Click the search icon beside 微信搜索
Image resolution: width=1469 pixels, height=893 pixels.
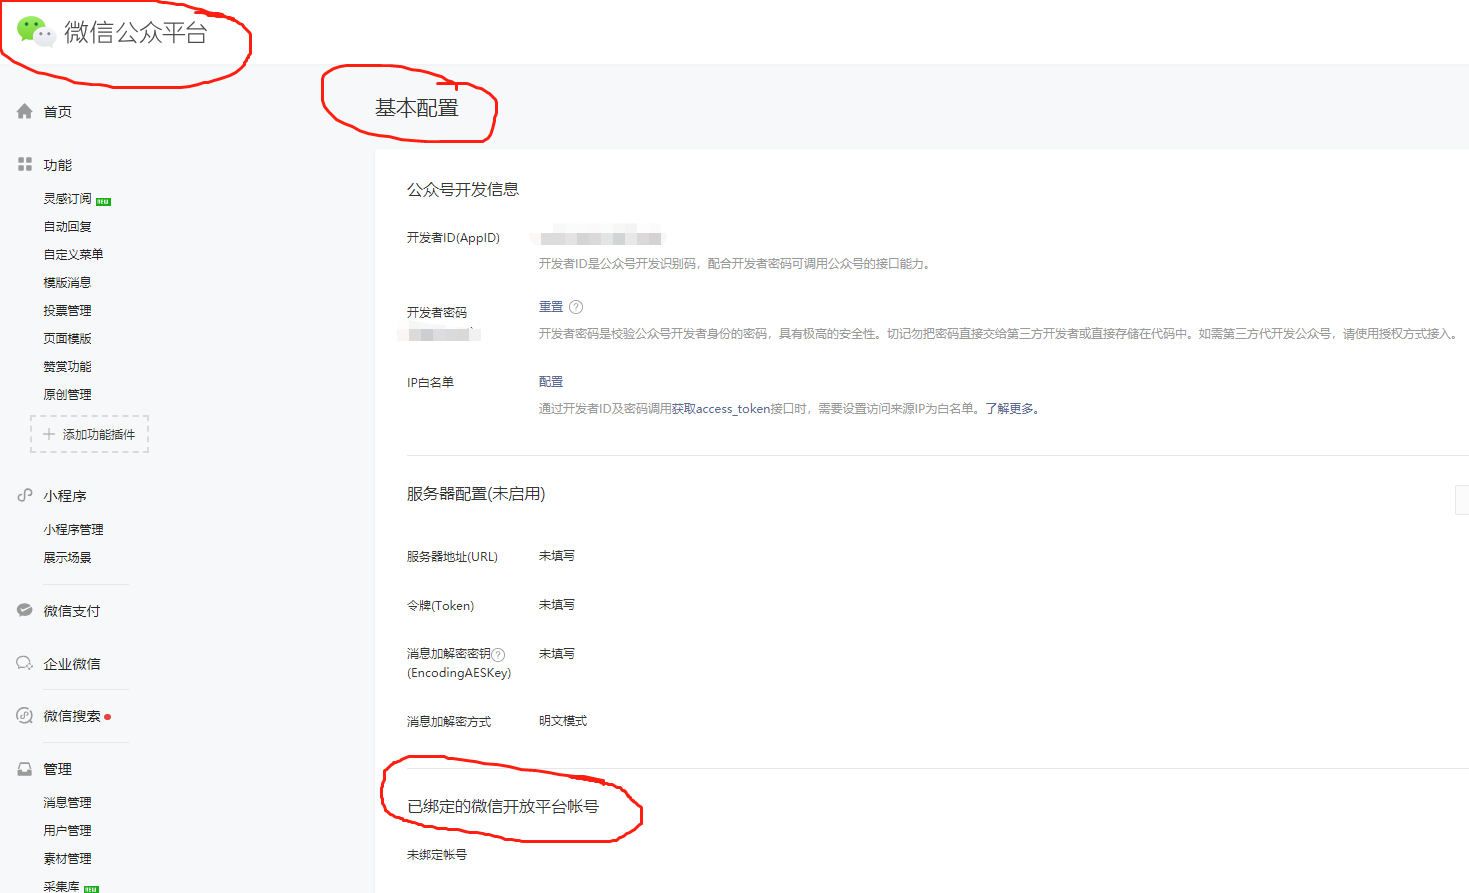point(25,715)
